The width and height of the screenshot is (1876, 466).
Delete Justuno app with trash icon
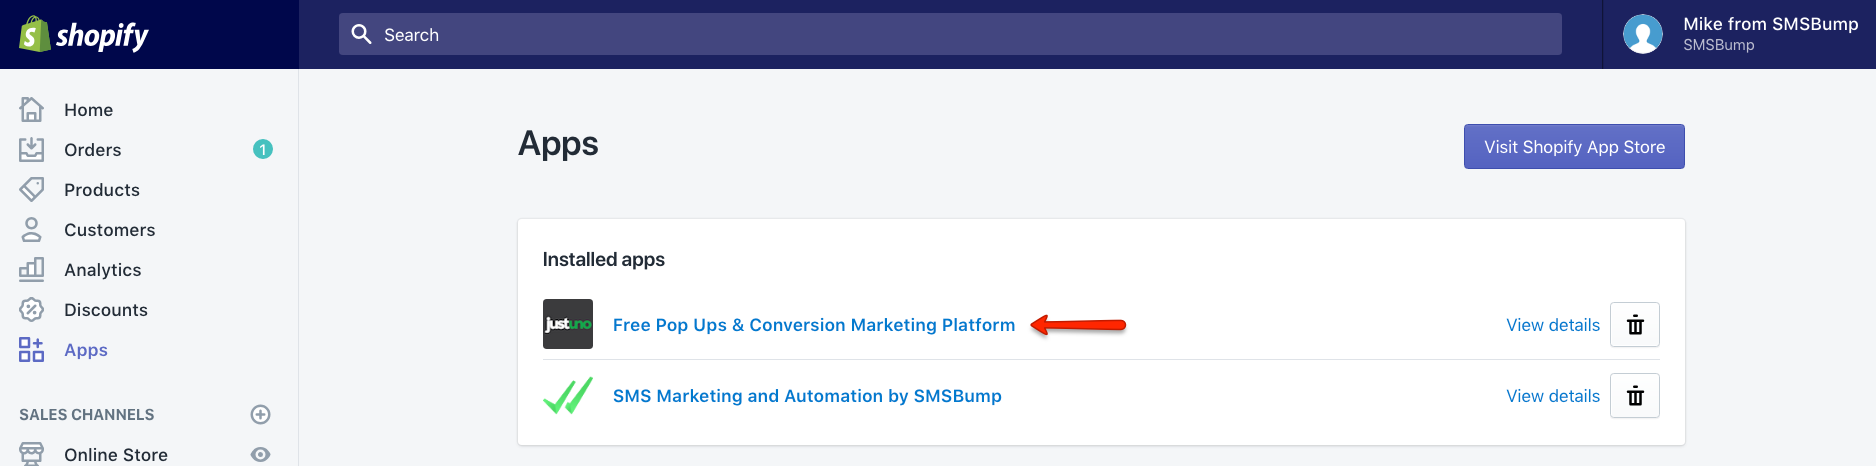(x=1635, y=325)
